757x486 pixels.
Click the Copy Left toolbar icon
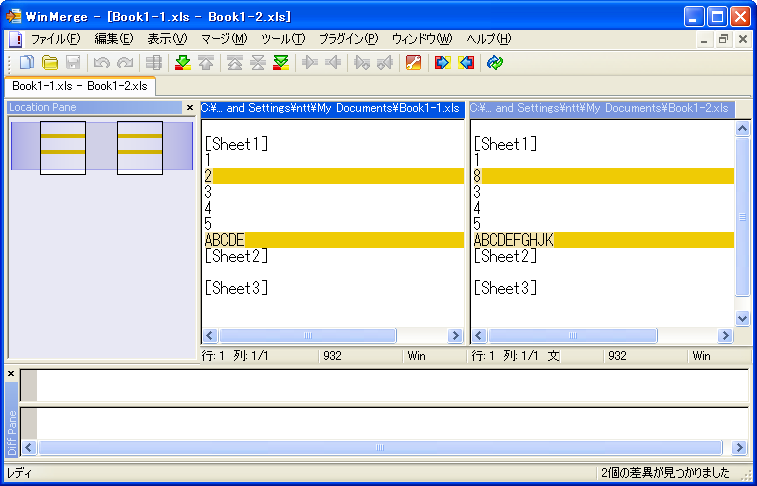[x=333, y=62]
